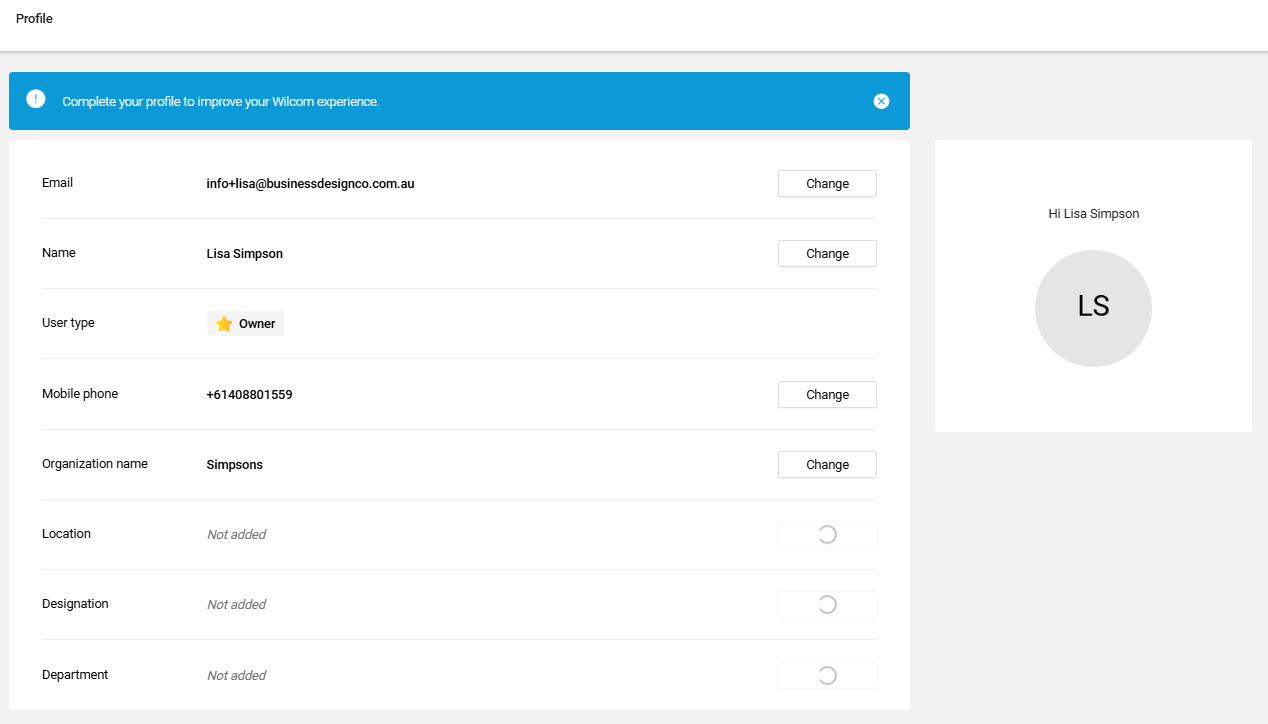Click the Email label
1268x724 pixels.
coord(57,183)
